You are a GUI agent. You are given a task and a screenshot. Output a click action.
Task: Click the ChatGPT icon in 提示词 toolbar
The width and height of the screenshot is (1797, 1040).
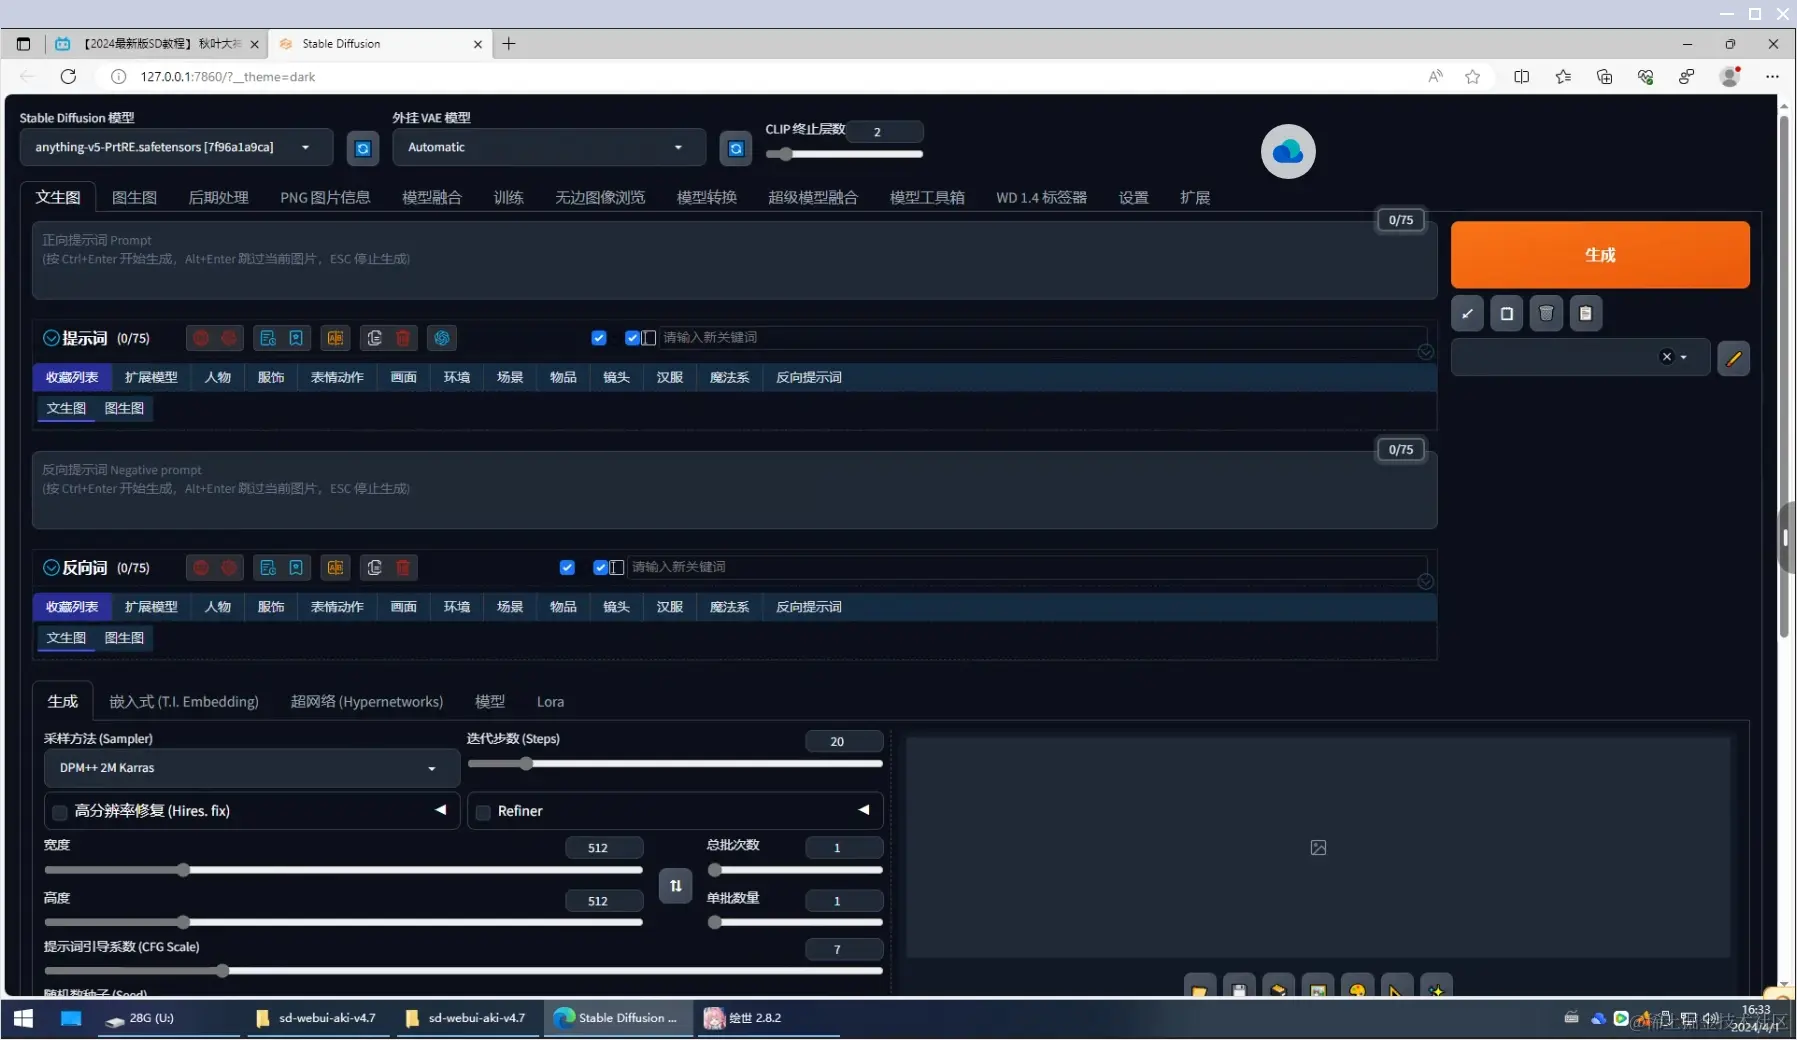click(x=442, y=338)
